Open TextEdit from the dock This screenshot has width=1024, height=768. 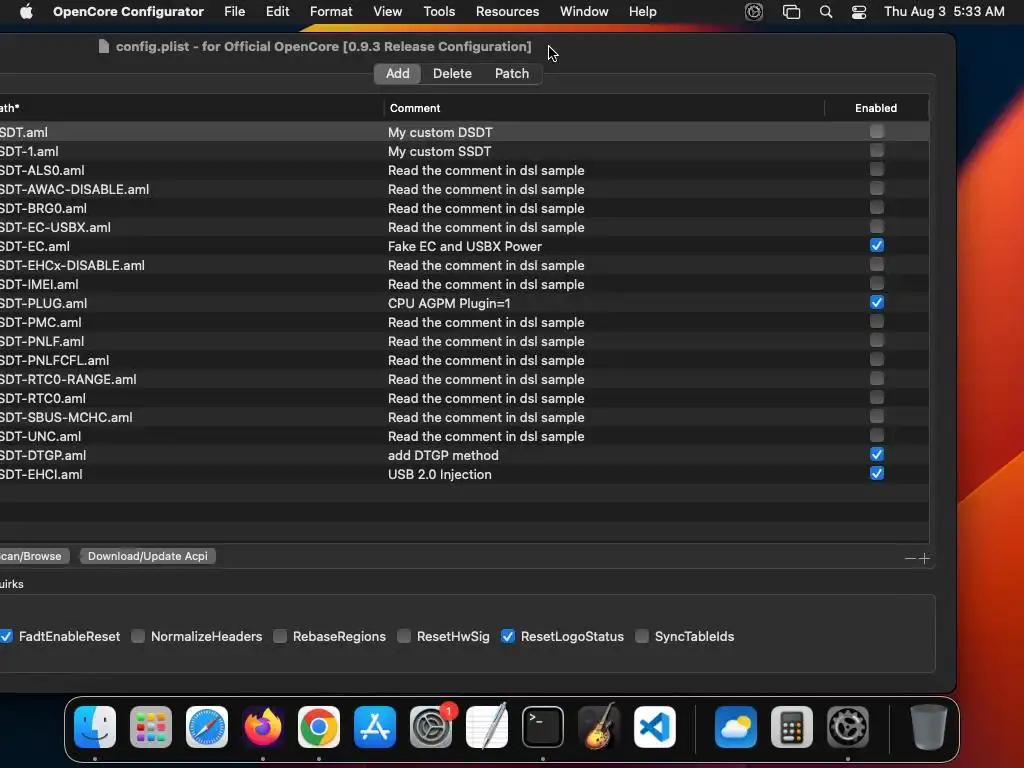tap(487, 727)
